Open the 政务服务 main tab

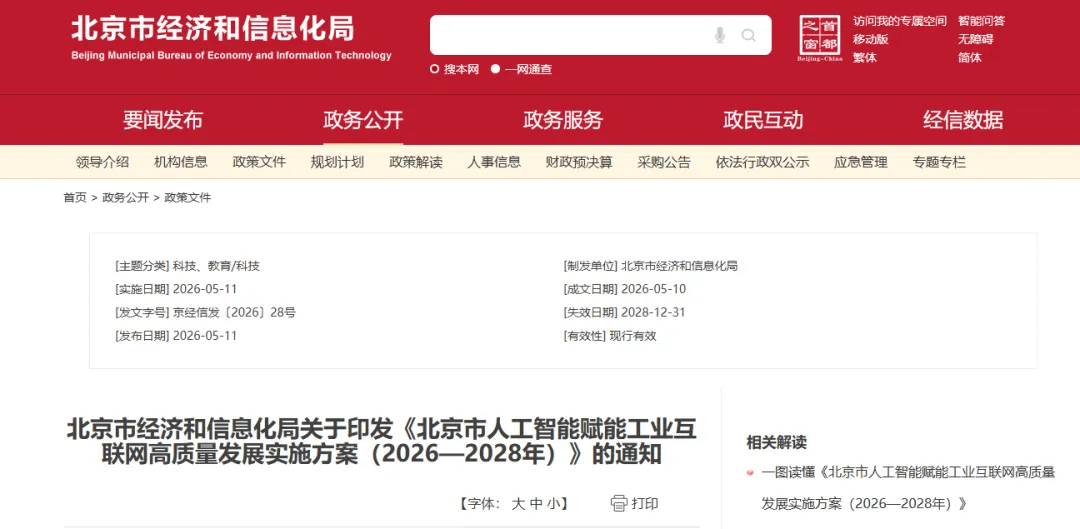click(563, 120)
